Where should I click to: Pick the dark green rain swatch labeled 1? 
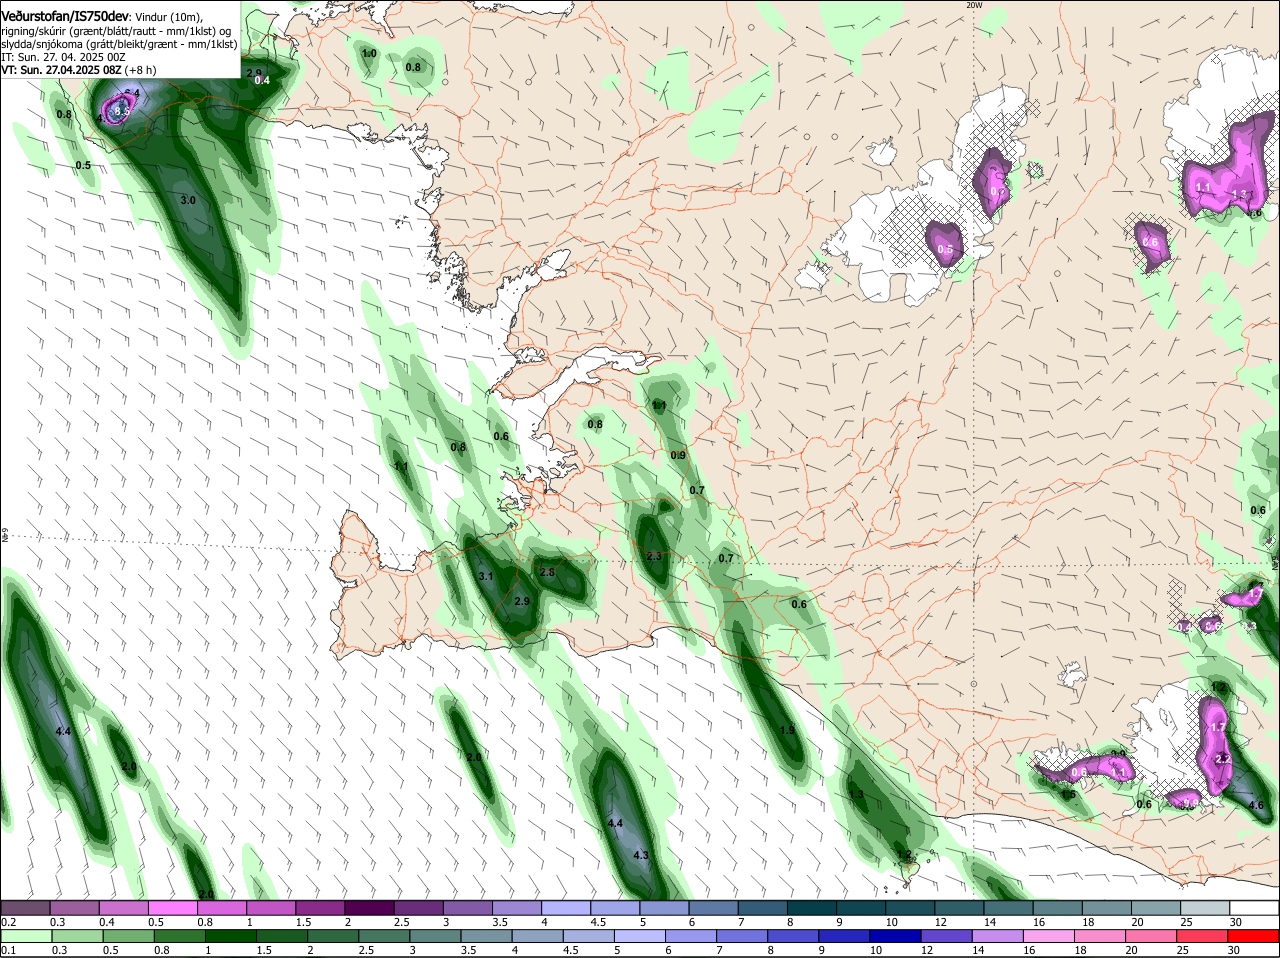(230, 936)
